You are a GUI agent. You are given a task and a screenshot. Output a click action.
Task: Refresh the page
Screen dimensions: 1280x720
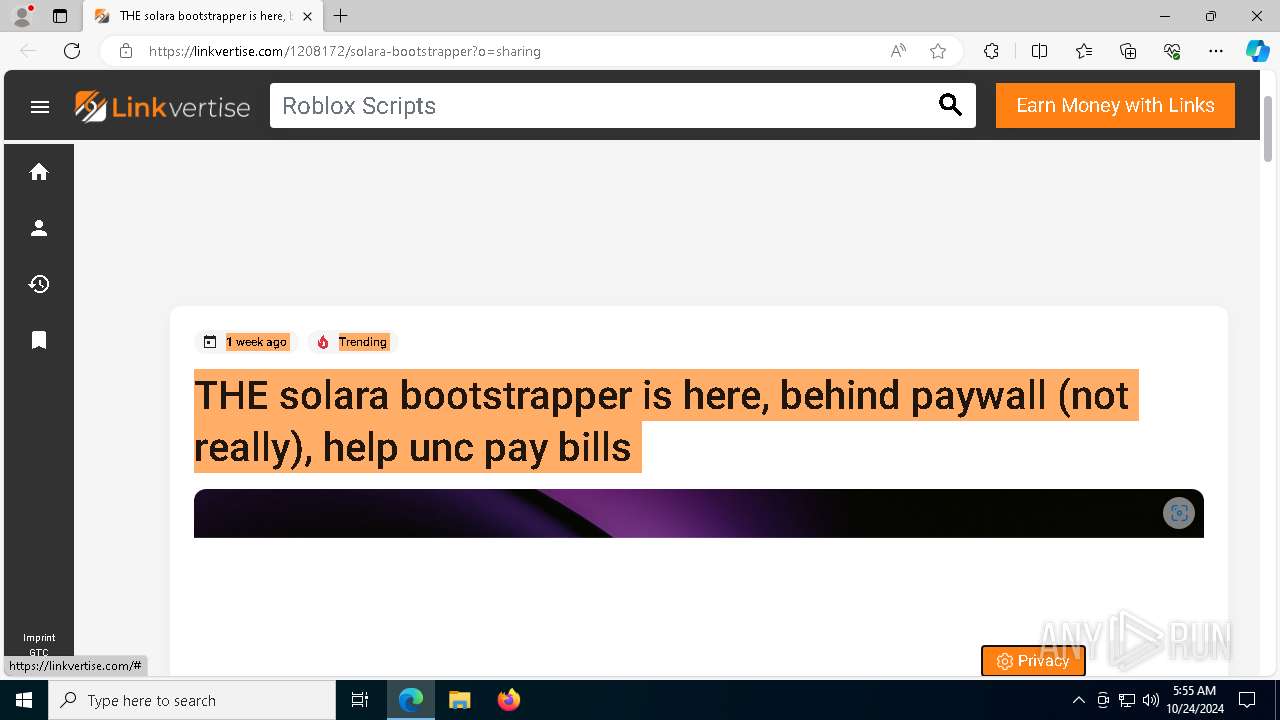tap(72, 51)
